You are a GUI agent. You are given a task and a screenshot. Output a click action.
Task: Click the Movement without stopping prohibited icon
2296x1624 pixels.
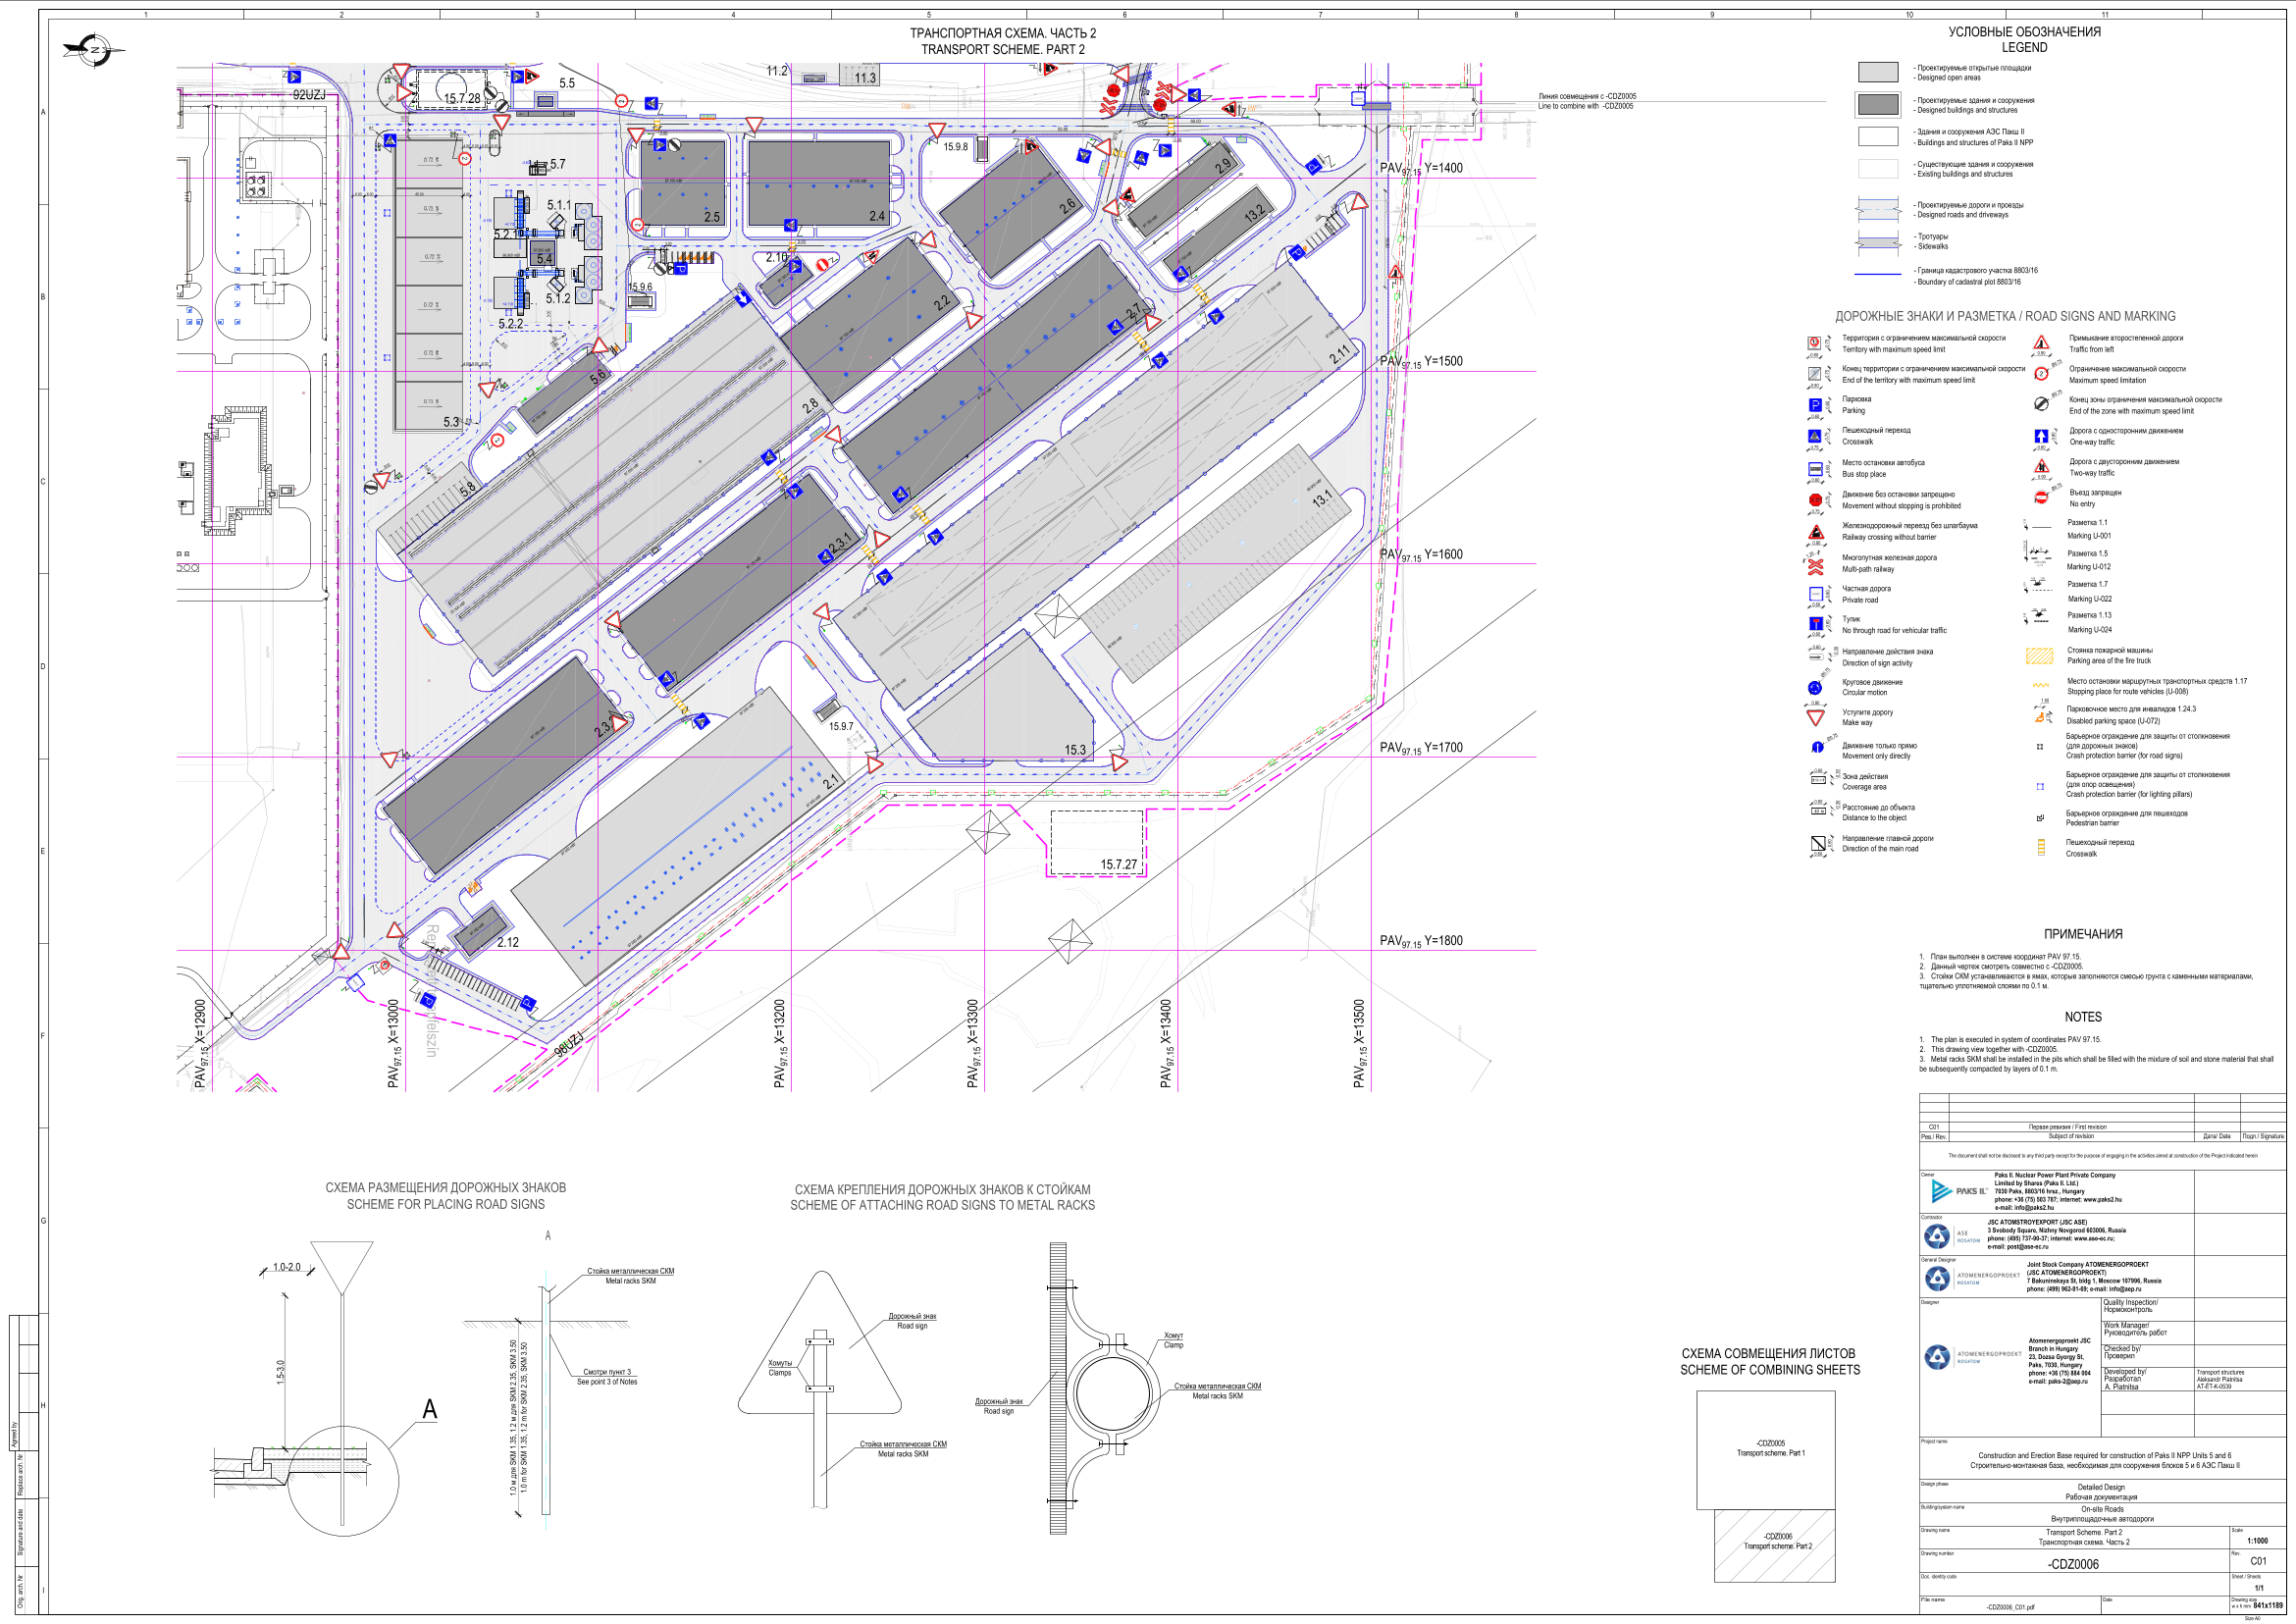point(1815,500)
